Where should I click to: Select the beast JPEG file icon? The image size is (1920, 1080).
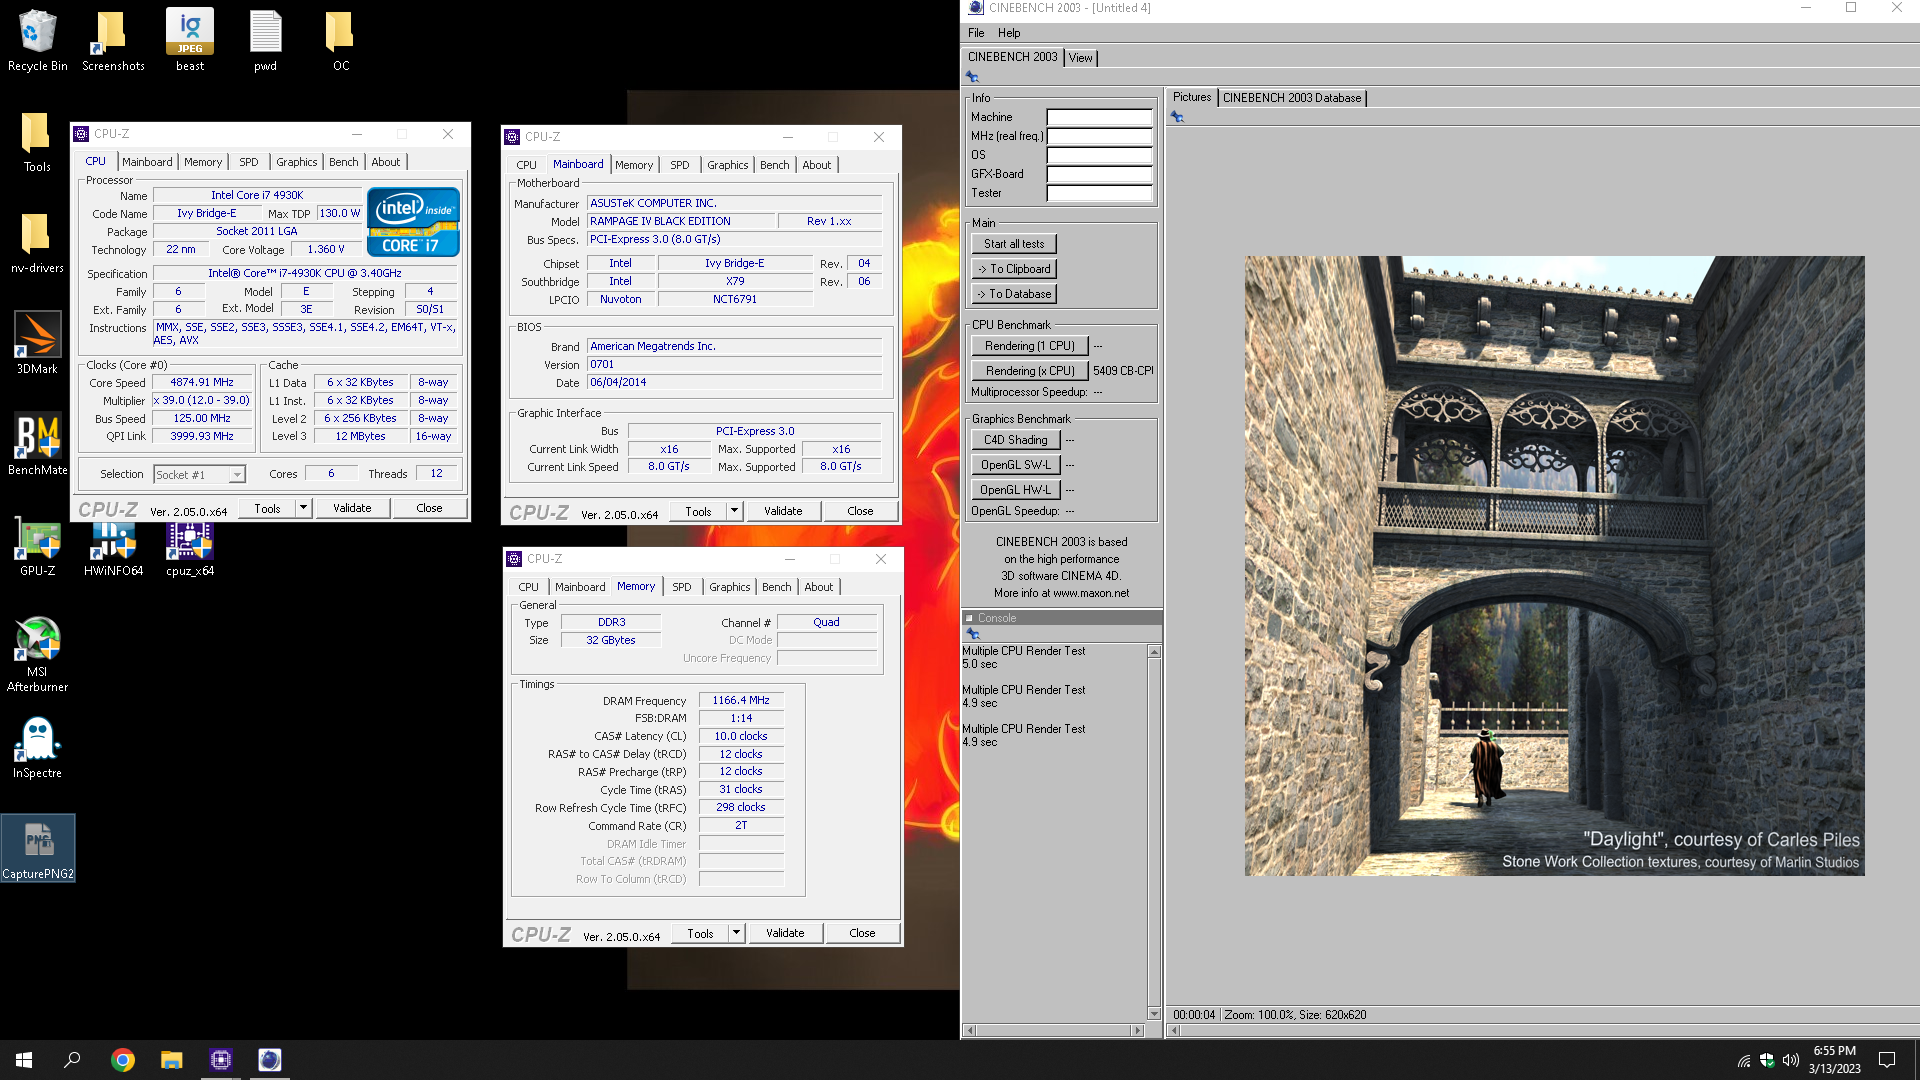pyautogui.click(x=190, y=40)
